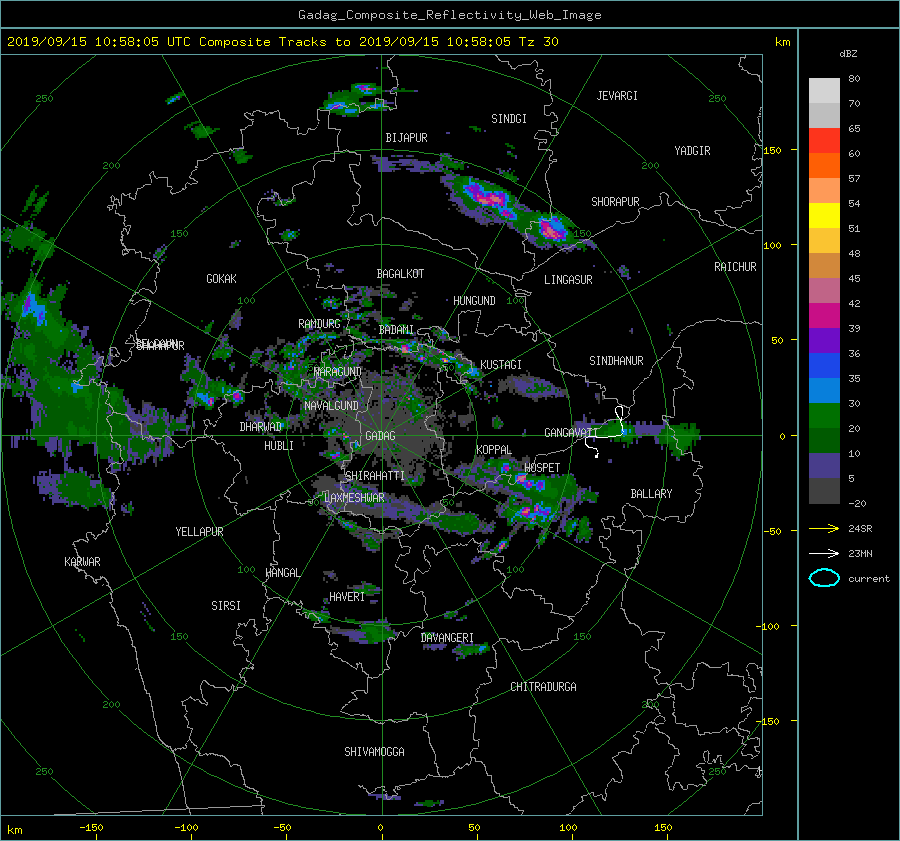Viewport: 900px width, 841px height.
Task: Click the BALLARY label
Action: [651, 494]
